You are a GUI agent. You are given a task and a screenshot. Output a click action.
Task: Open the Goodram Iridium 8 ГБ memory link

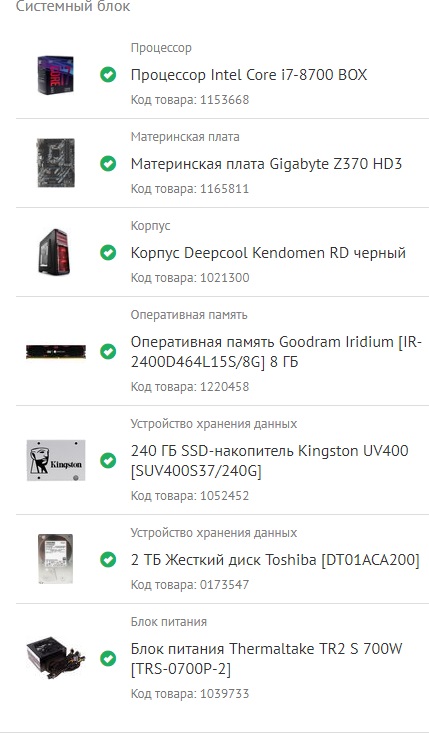(x=276, y=352)
